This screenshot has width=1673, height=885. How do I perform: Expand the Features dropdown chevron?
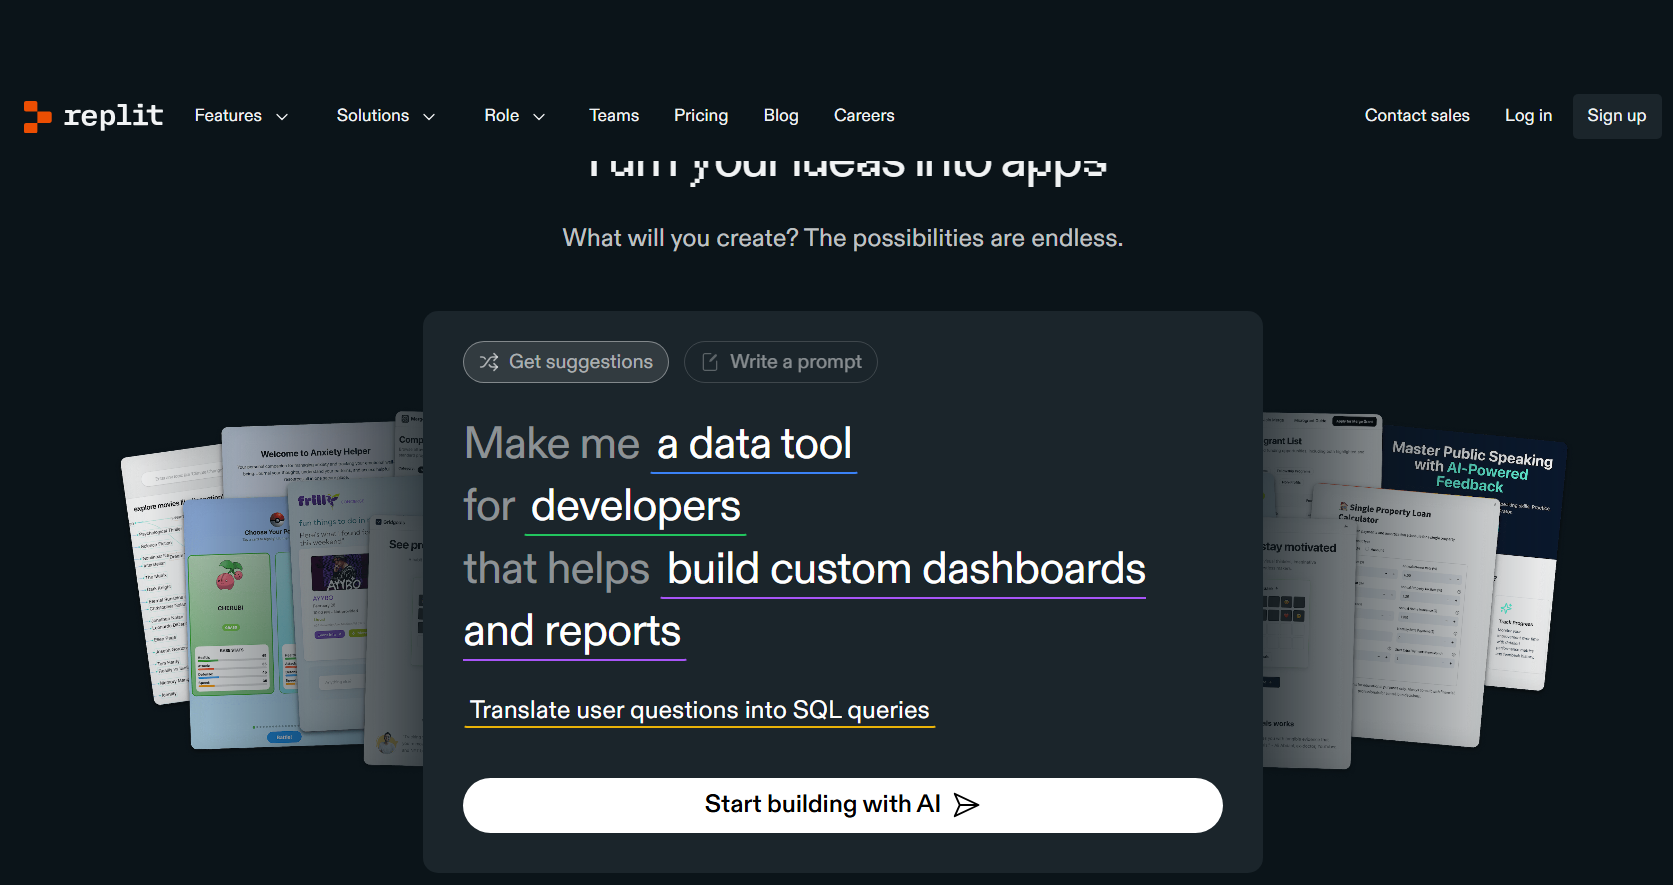pos(282,117)
